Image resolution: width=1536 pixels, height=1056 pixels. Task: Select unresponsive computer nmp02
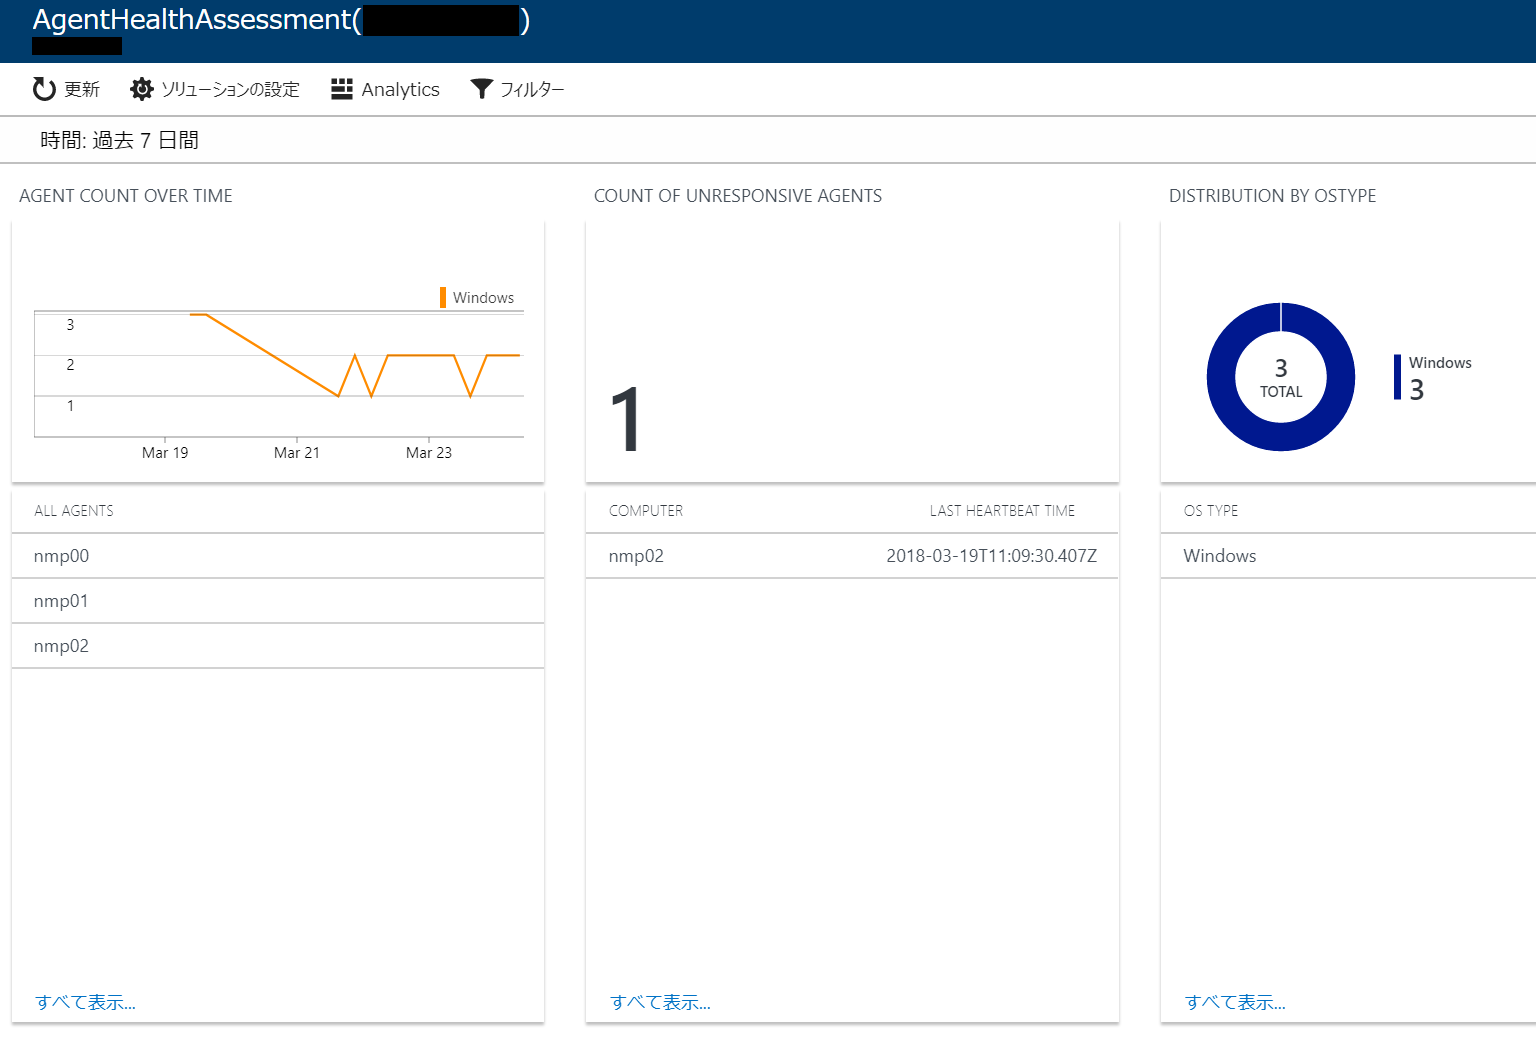click(636, 556)
